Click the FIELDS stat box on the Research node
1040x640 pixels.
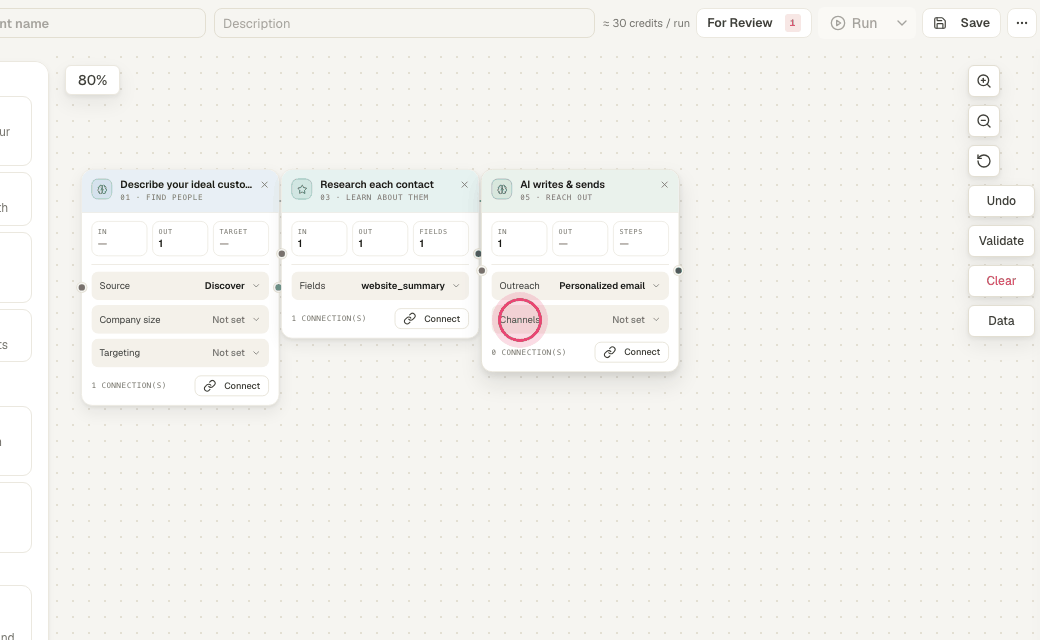coord(441,238)
